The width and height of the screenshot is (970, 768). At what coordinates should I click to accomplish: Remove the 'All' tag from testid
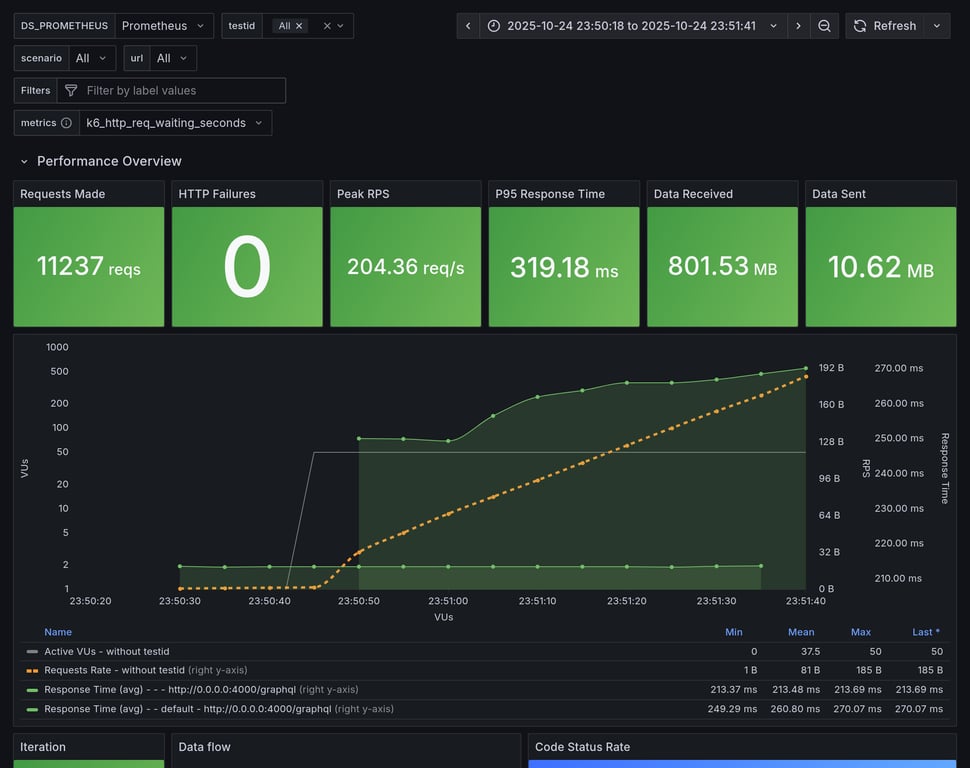[299, 26]
